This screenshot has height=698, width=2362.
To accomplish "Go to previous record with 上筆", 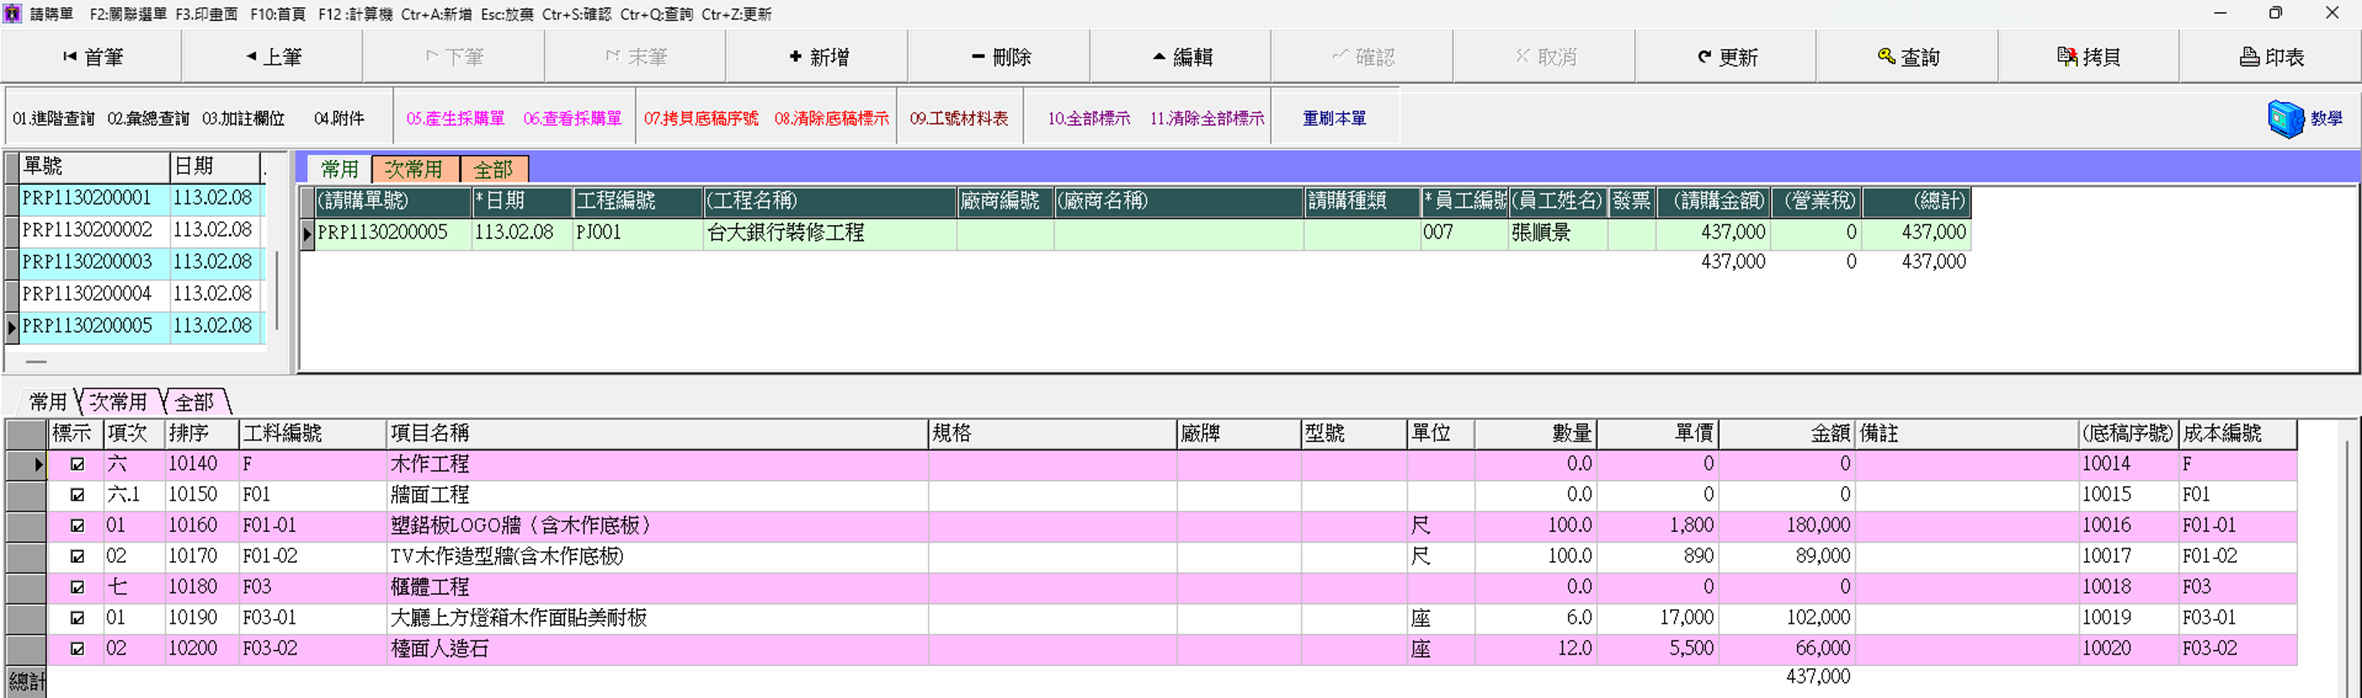I will pos(273,57).
